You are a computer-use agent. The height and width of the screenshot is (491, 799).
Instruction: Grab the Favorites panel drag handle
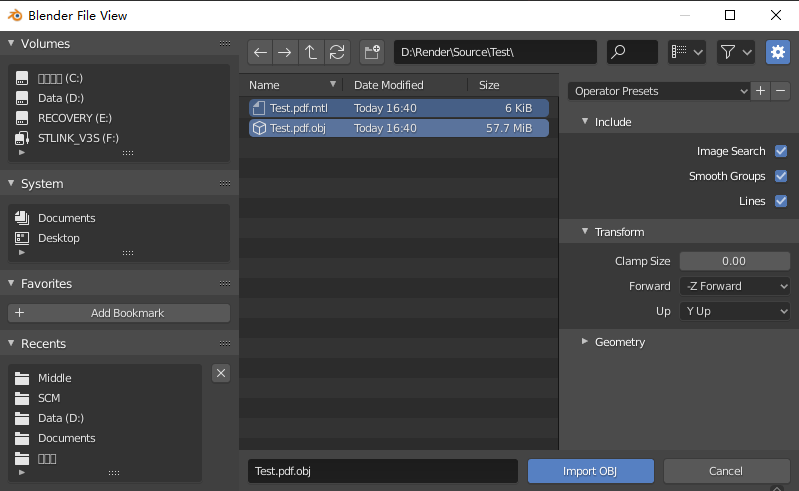pyautogui.click(x=225, y=283)
